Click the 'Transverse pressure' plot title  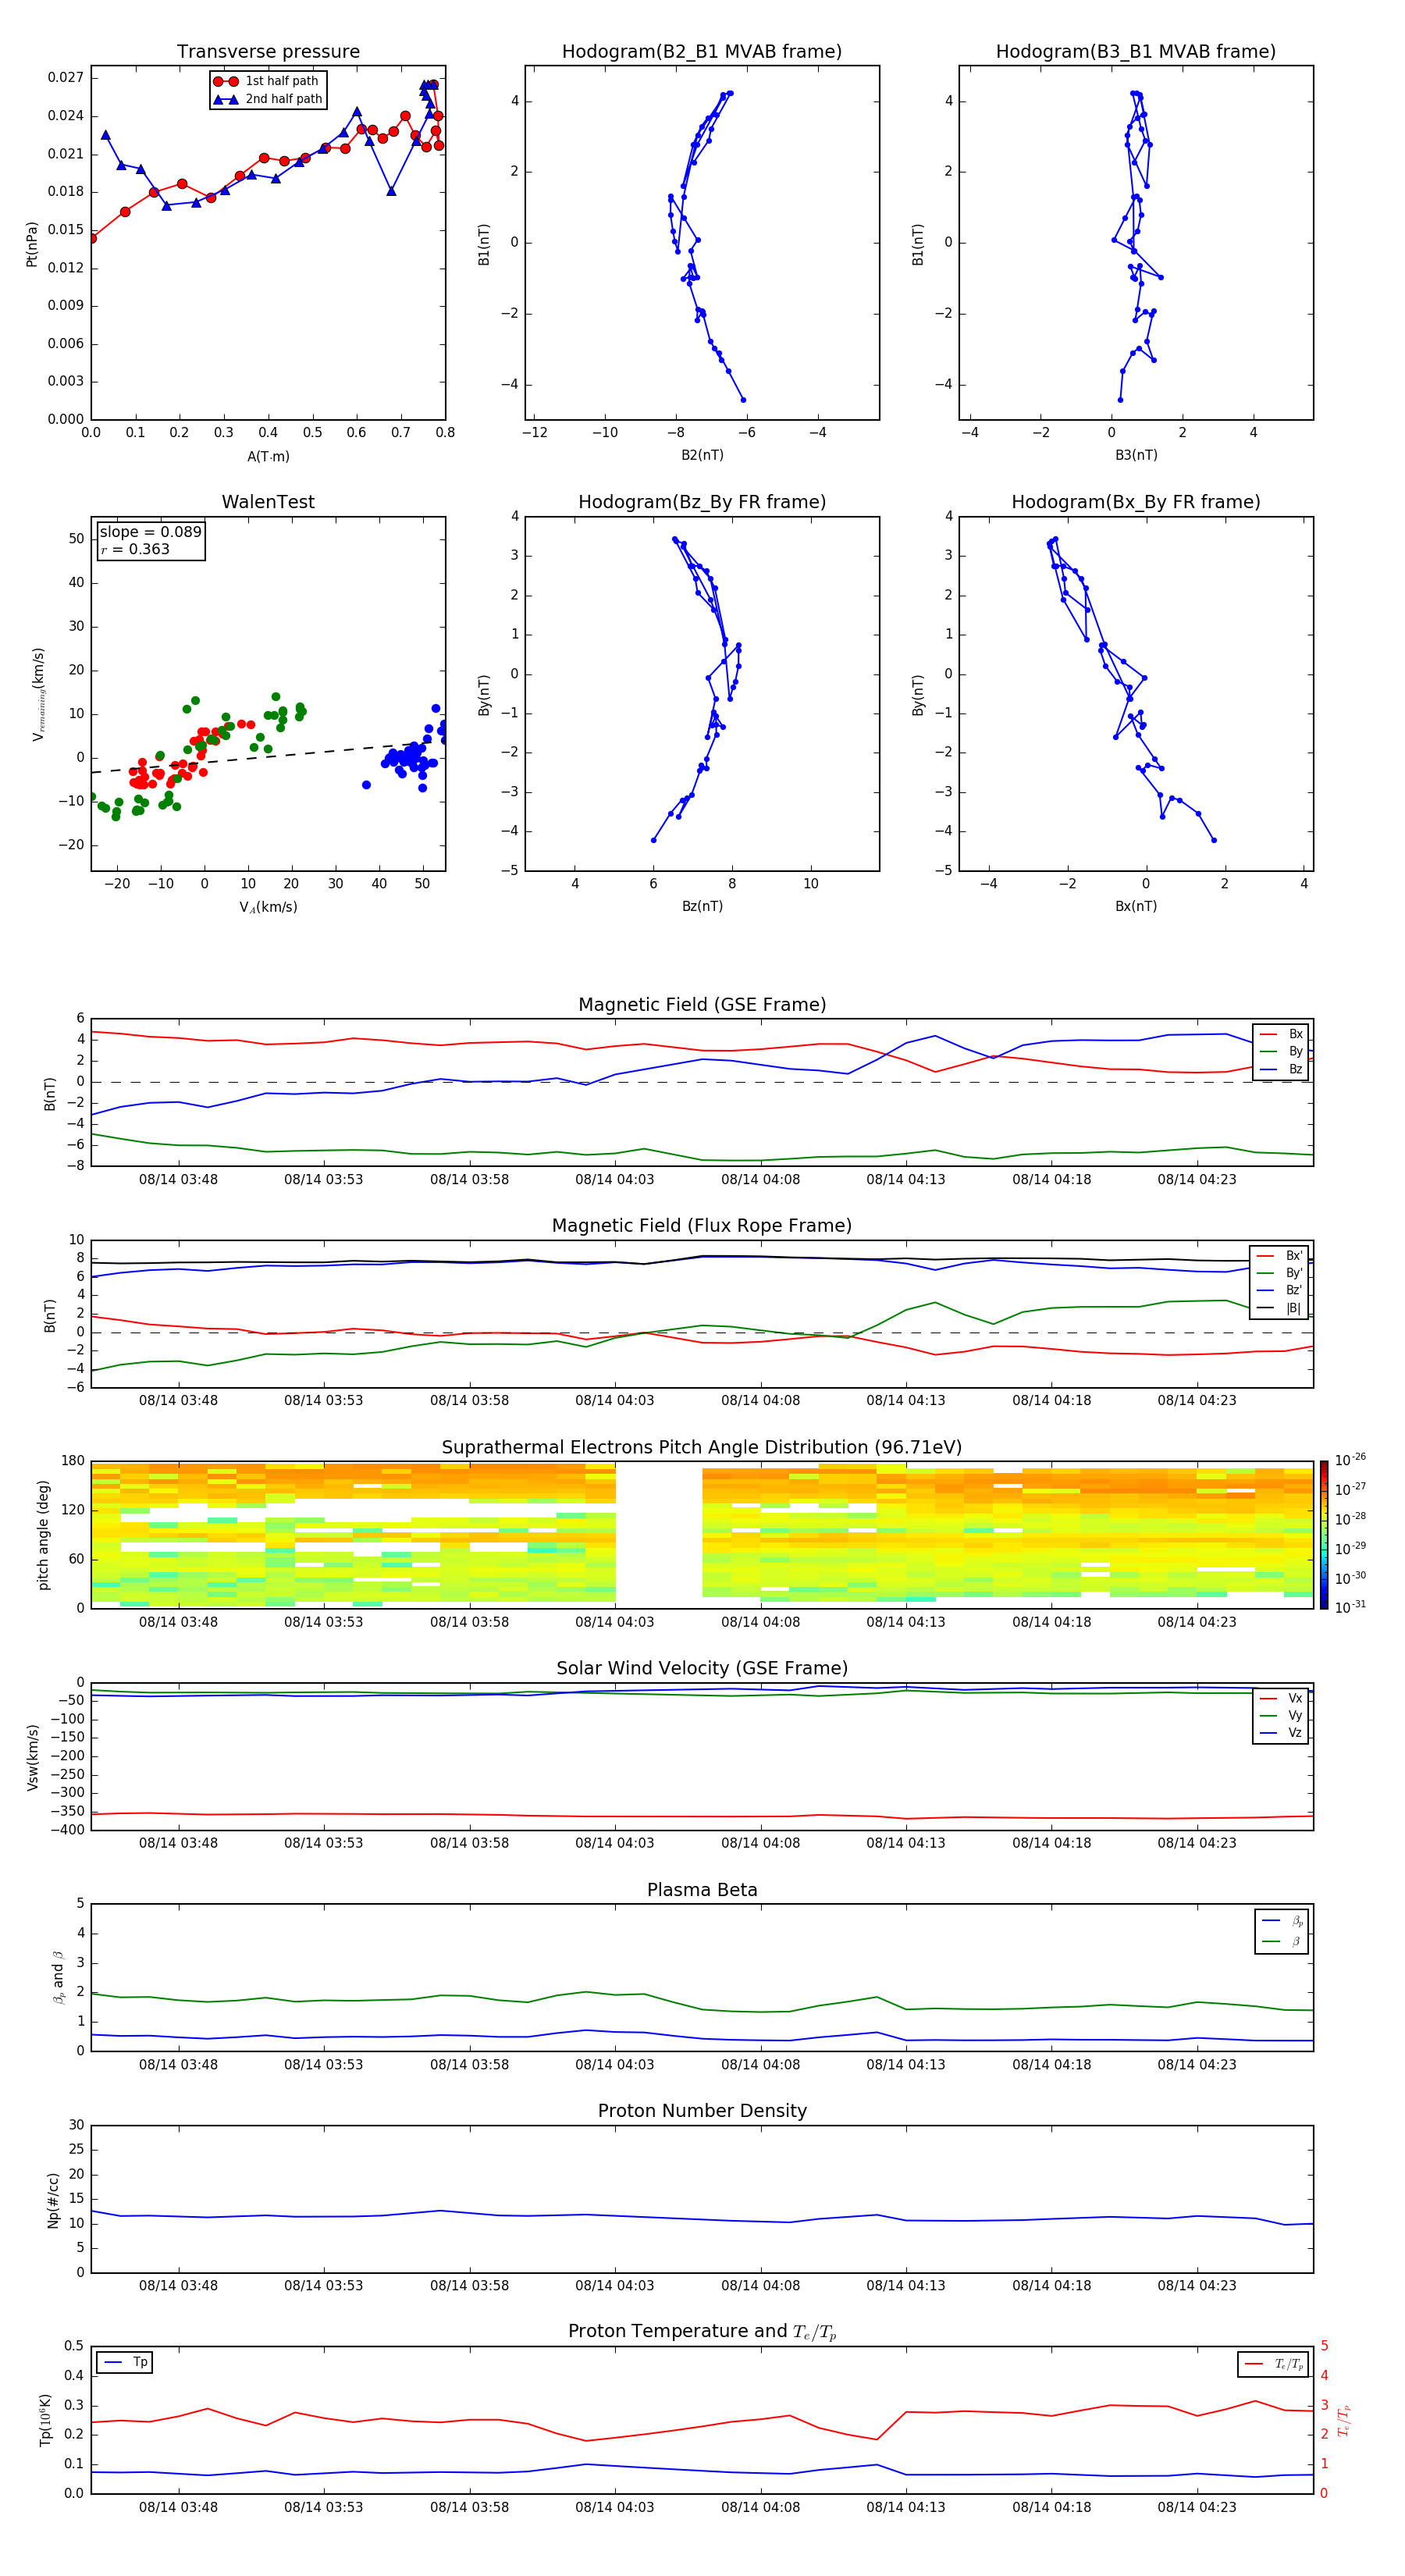pyautogui.click(x=268, y=52)
